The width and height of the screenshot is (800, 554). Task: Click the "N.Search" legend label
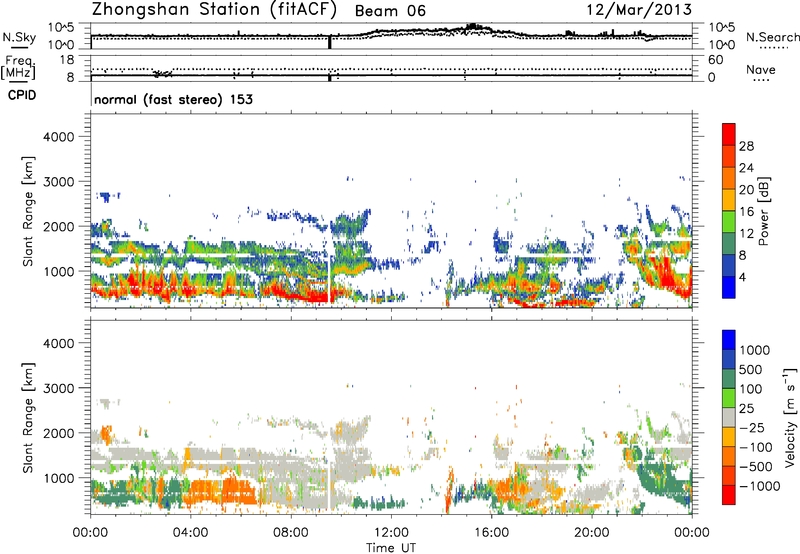tap(772, 37)
